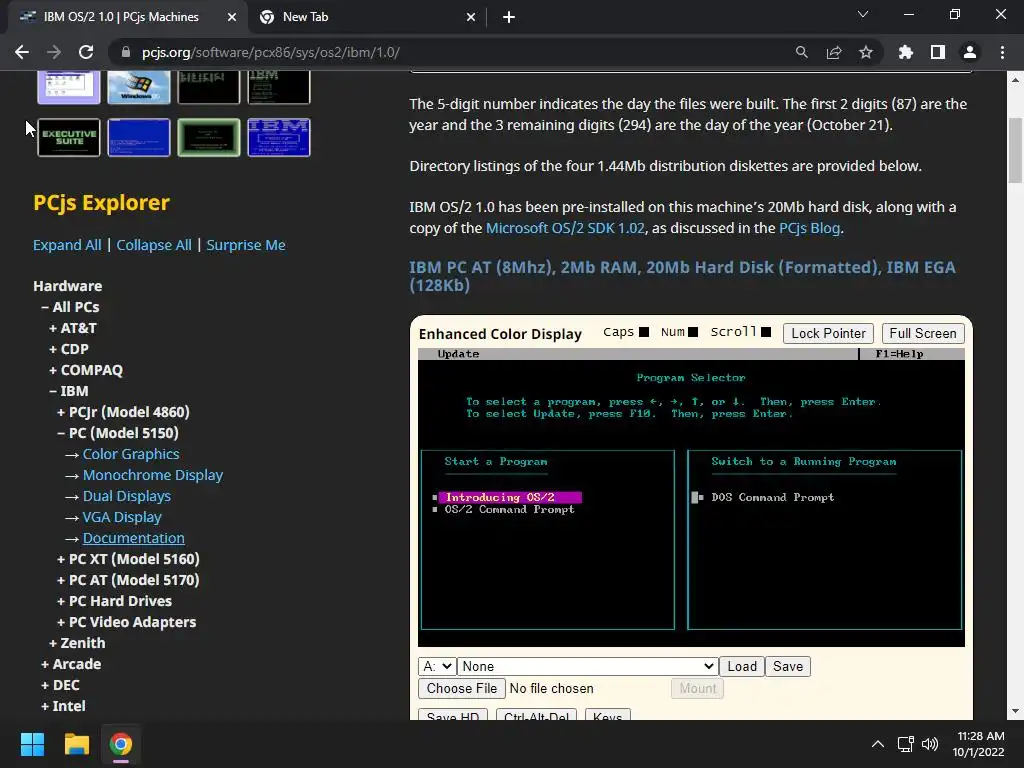Toggle the browser side panel
The width and height of the screenshot is (1024, 768).
(937, 52)
